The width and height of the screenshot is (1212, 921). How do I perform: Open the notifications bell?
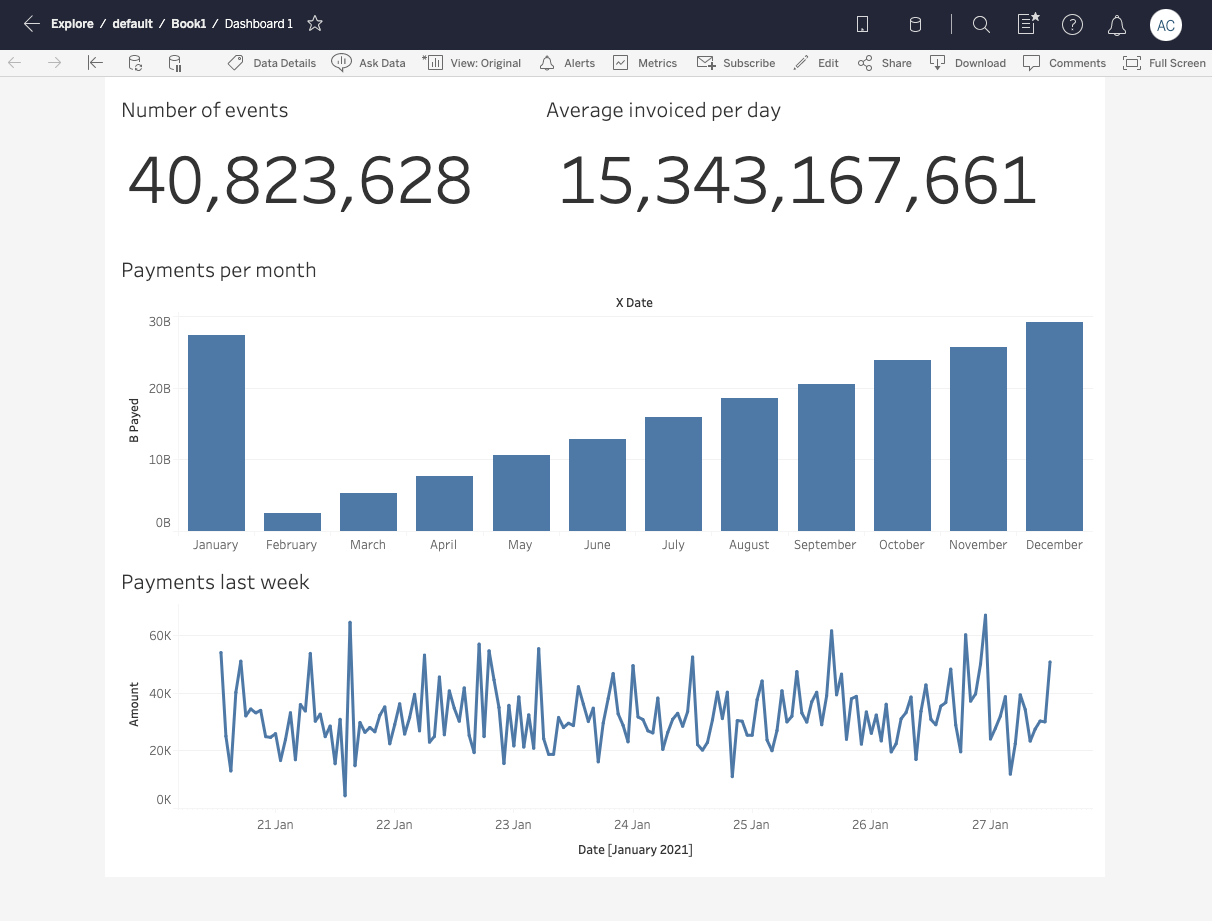pos(1117,25)
